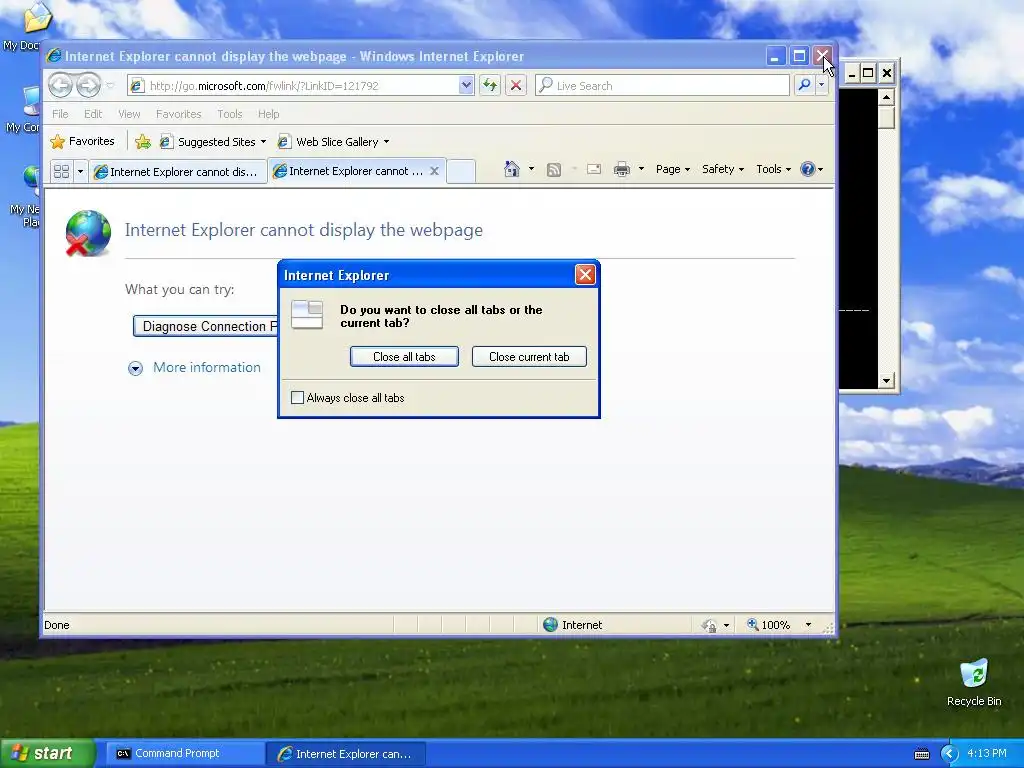Open the File menu
The height and width of the screenshot is (768, 1024).
[60, 114]
